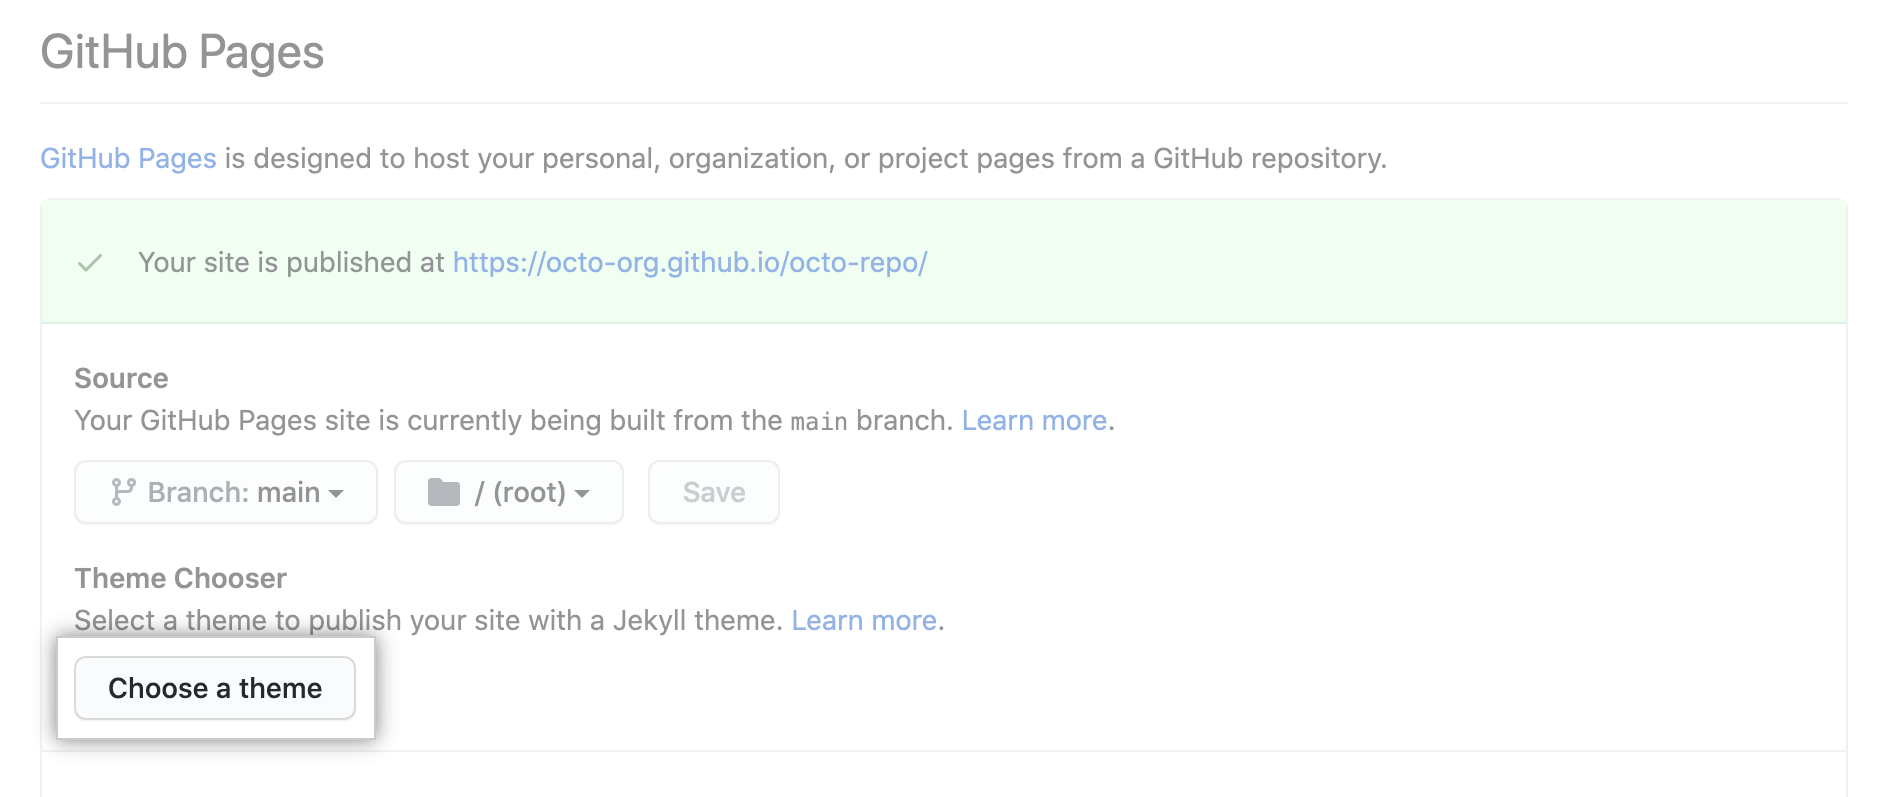The image size is (1888, 797).
Task: Open the / (root) folder dropdown arrow
Action: pyautogui.click(x=582, y=494)
